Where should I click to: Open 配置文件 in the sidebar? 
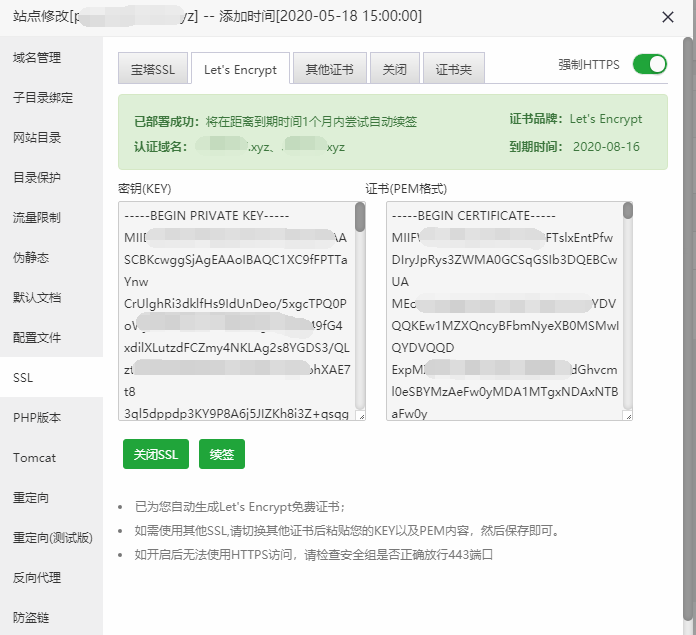pos(37,338)
